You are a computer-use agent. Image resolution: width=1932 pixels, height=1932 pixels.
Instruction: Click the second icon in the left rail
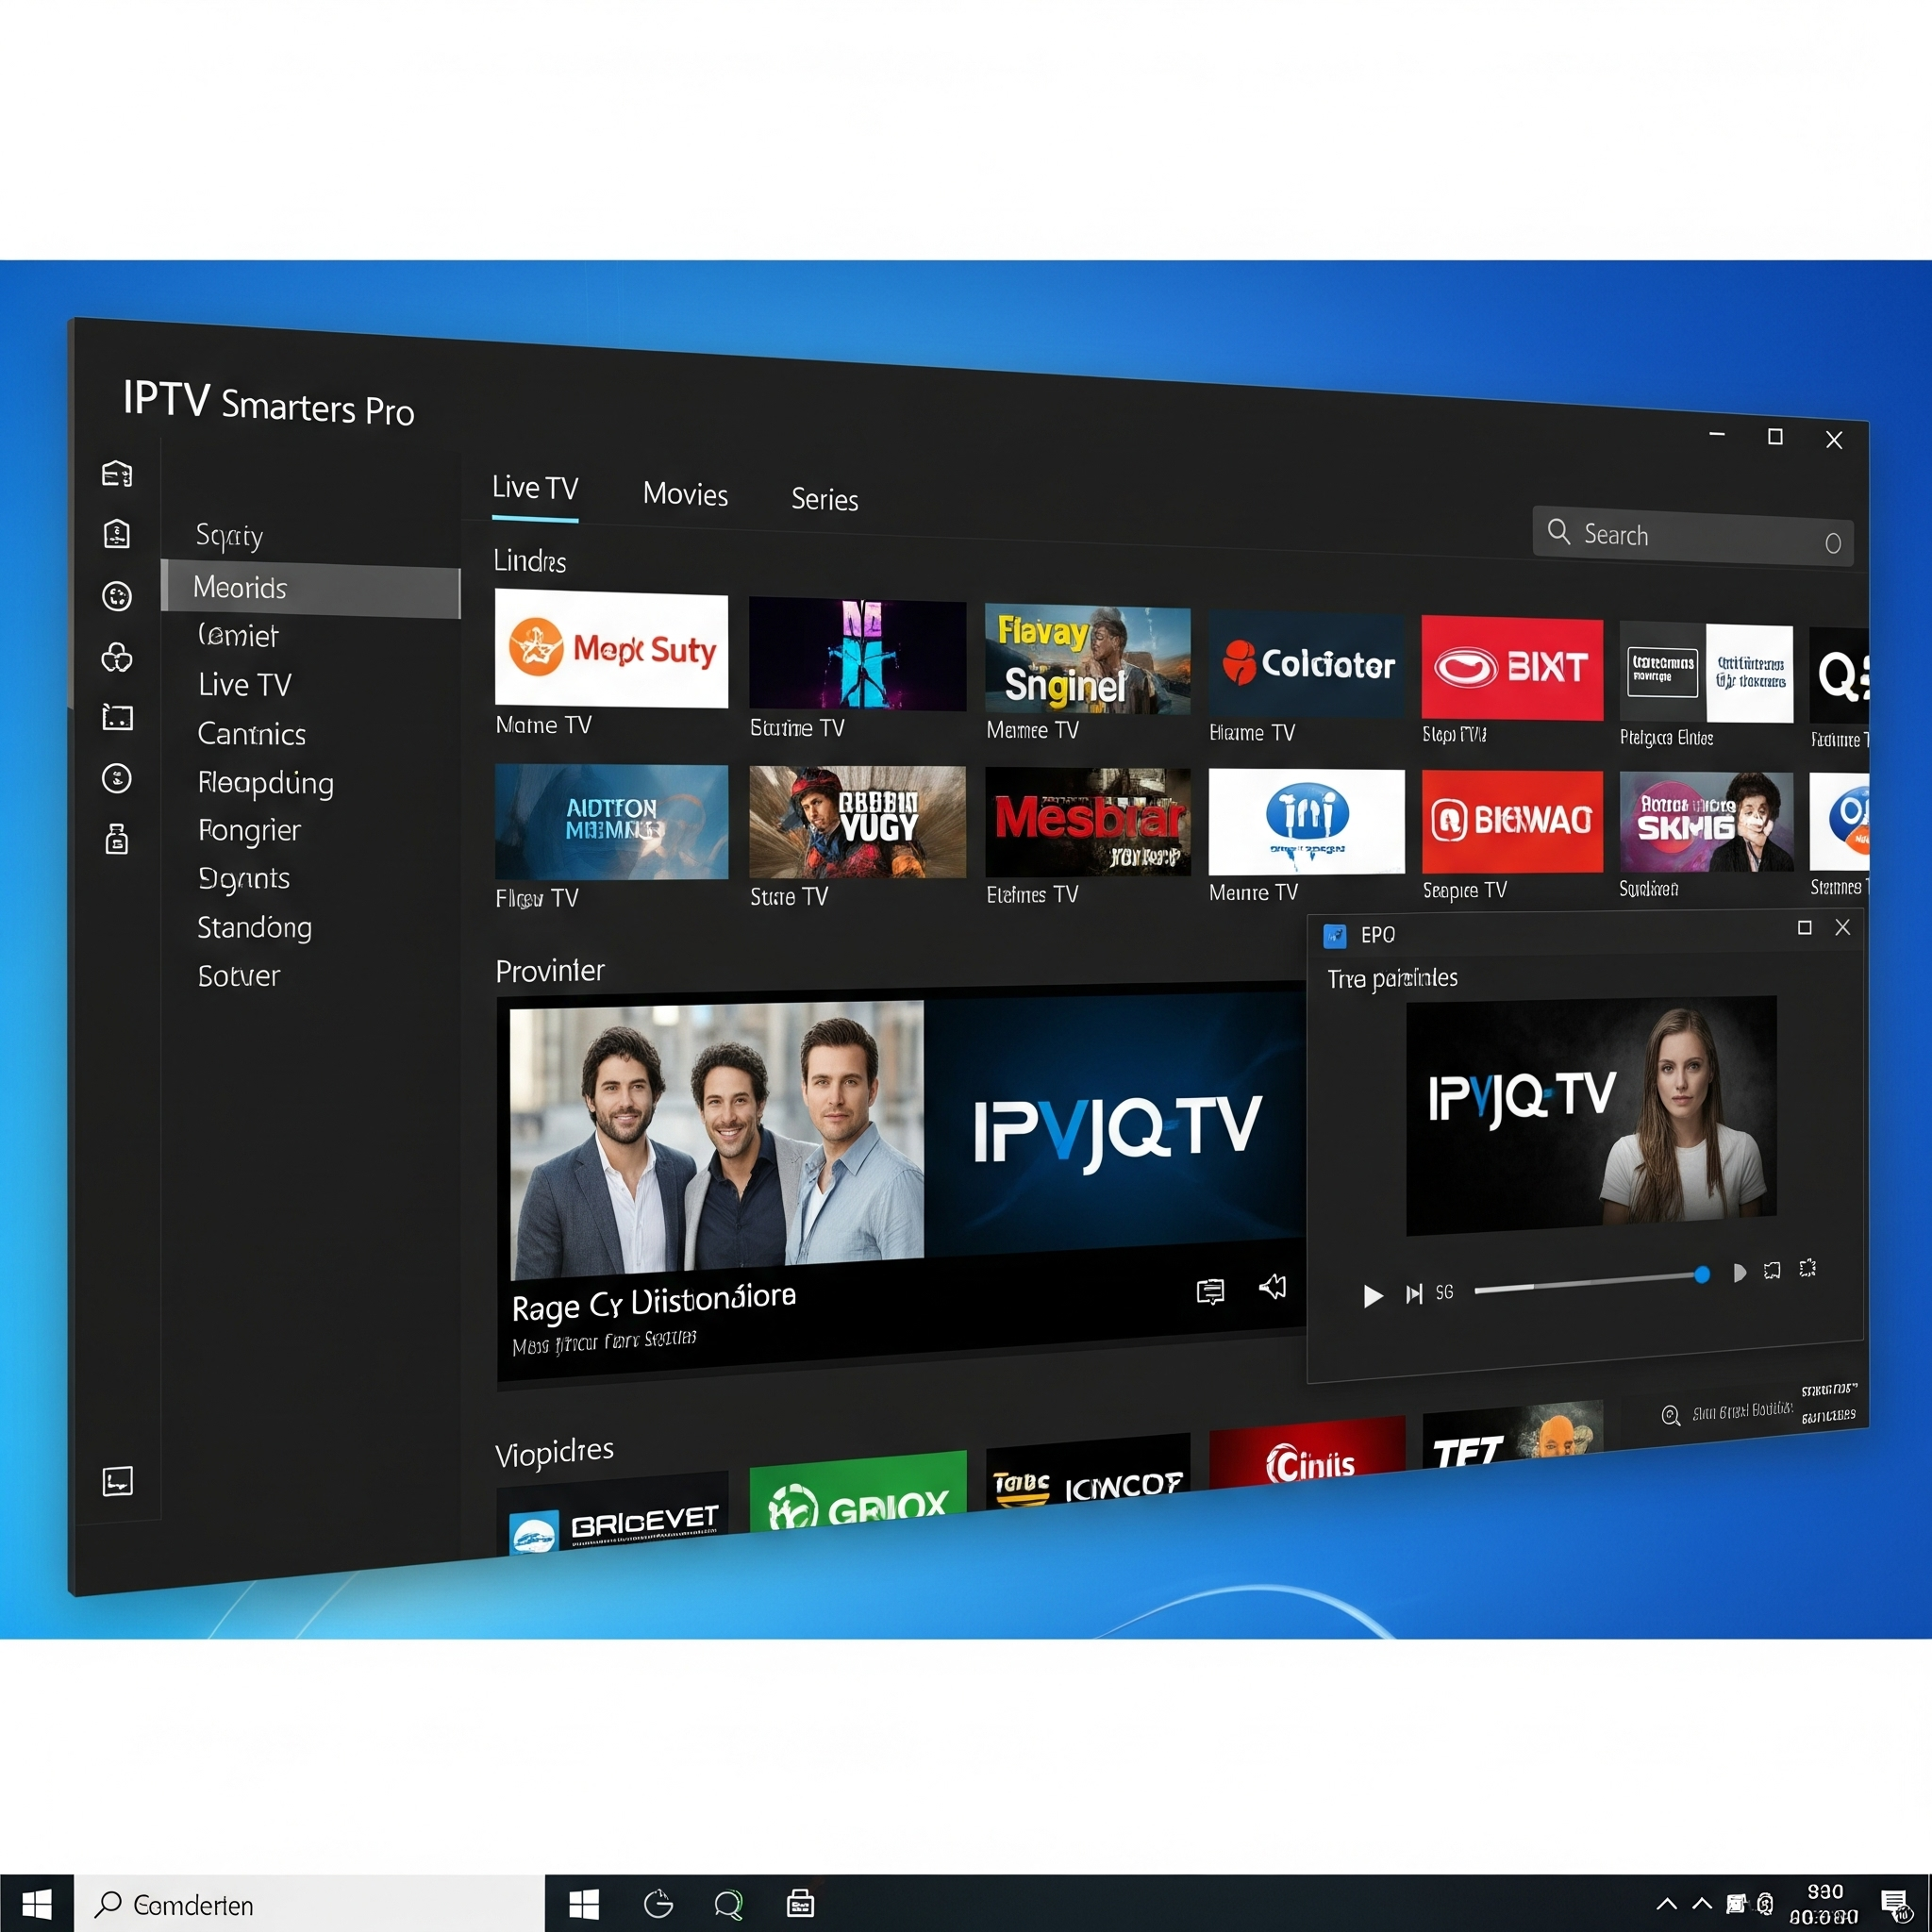[117, 534]
